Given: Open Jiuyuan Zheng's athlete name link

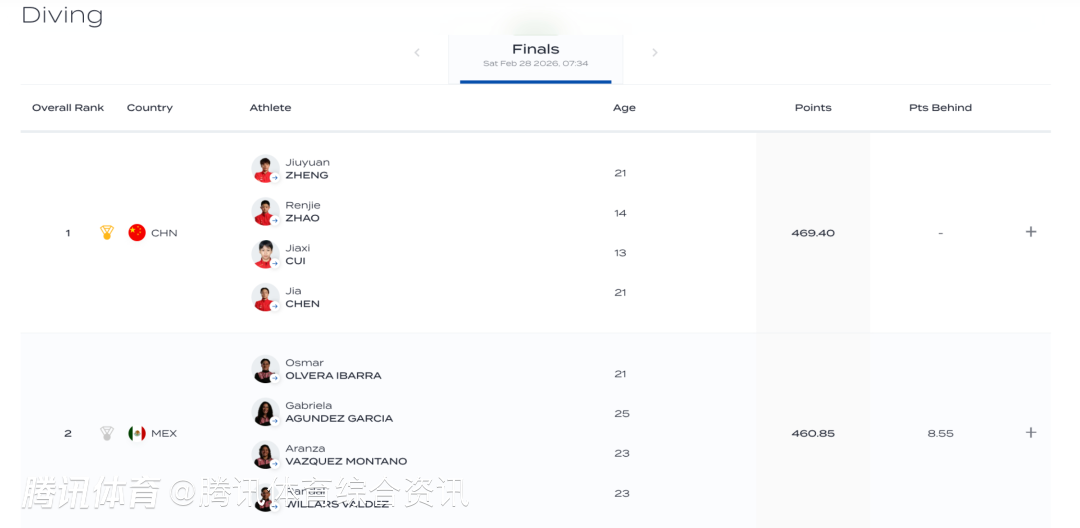Looking at the screenshot, I should tap(307, 169).
